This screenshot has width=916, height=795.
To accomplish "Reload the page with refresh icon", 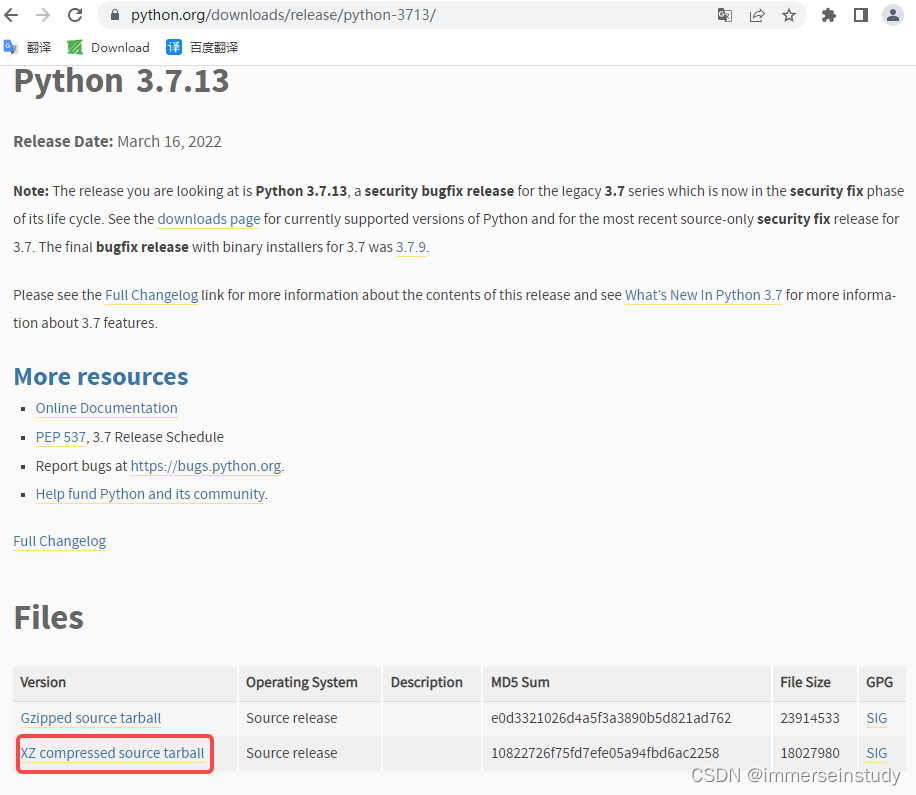I will point(75,15).
